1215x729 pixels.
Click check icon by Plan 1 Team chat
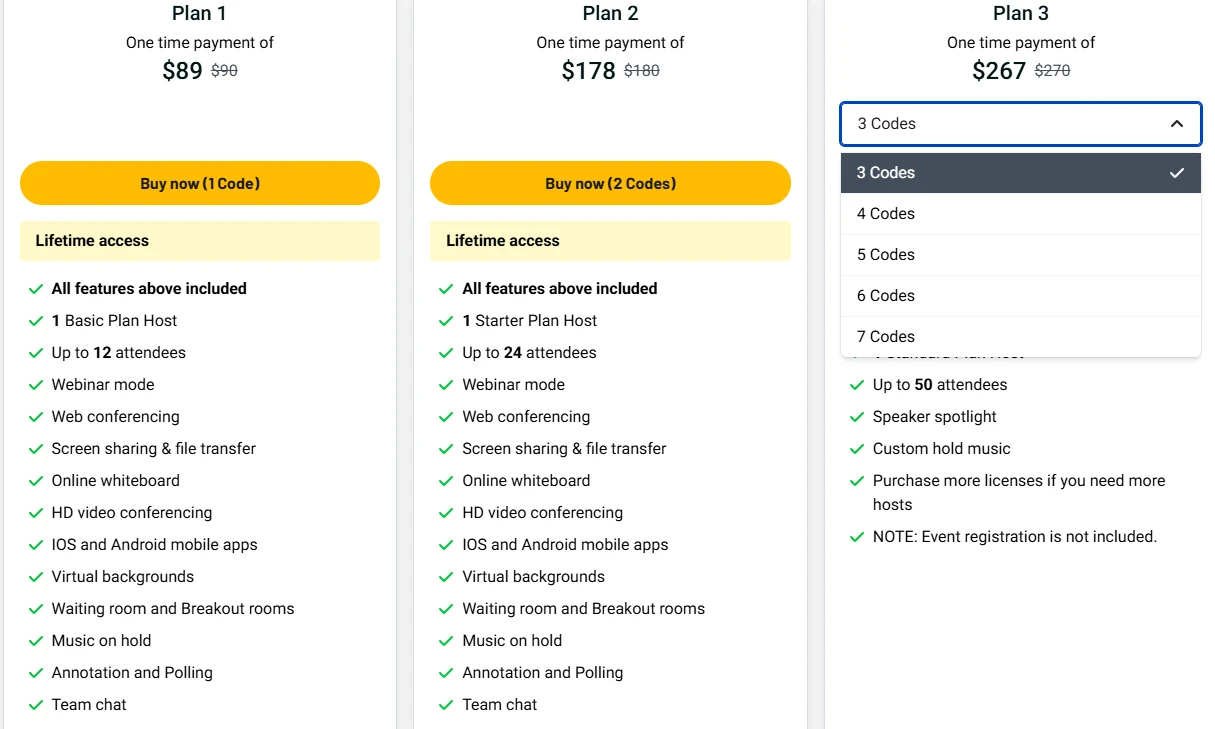[x=36, y=705]
